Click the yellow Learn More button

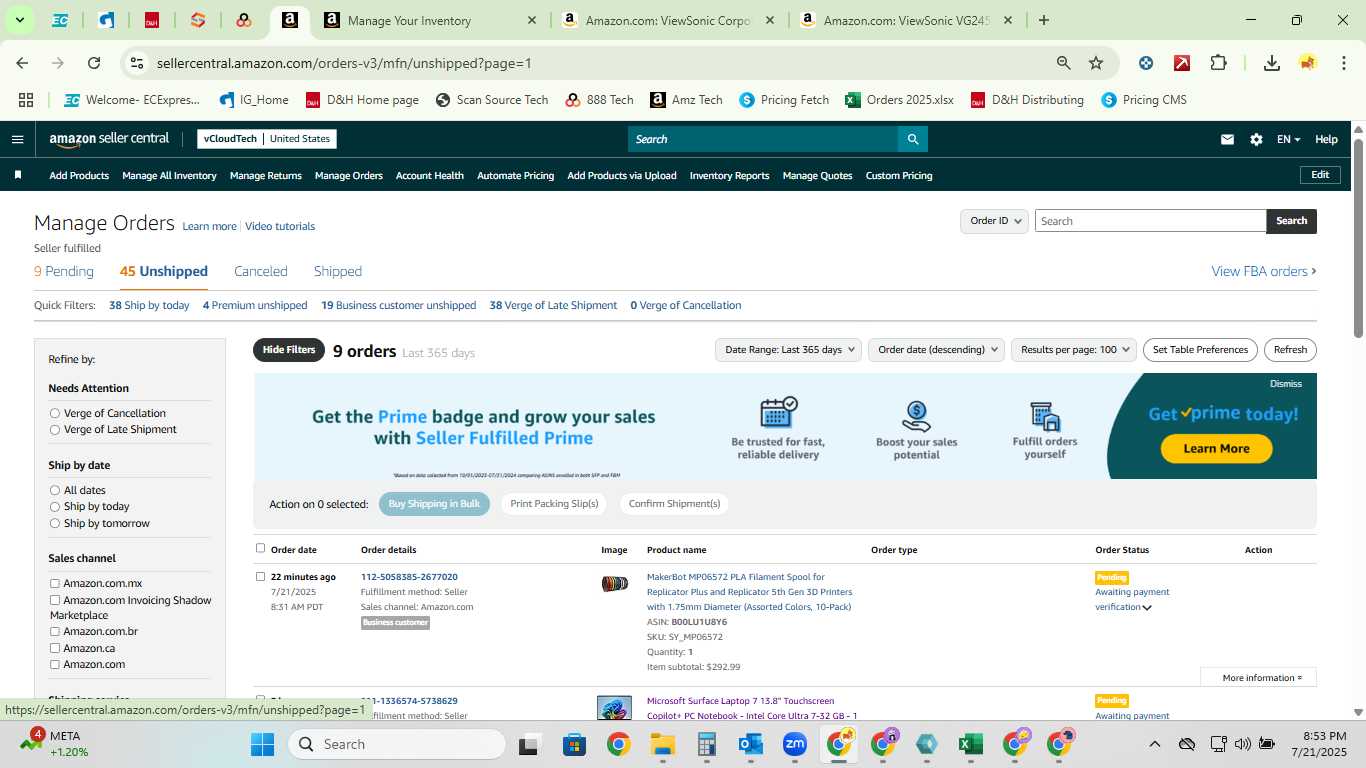coord(1216,449)
